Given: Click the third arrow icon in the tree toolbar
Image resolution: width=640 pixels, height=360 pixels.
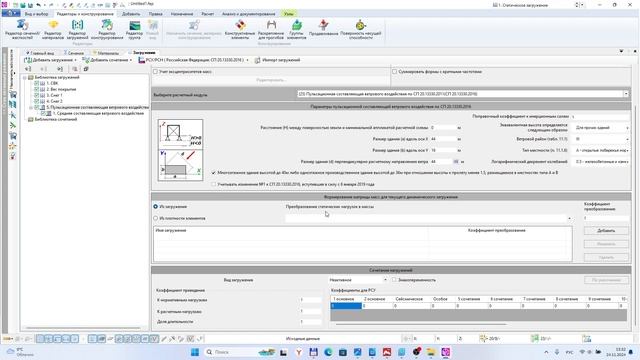Looking at the screenshot, I should pos(60,69).
